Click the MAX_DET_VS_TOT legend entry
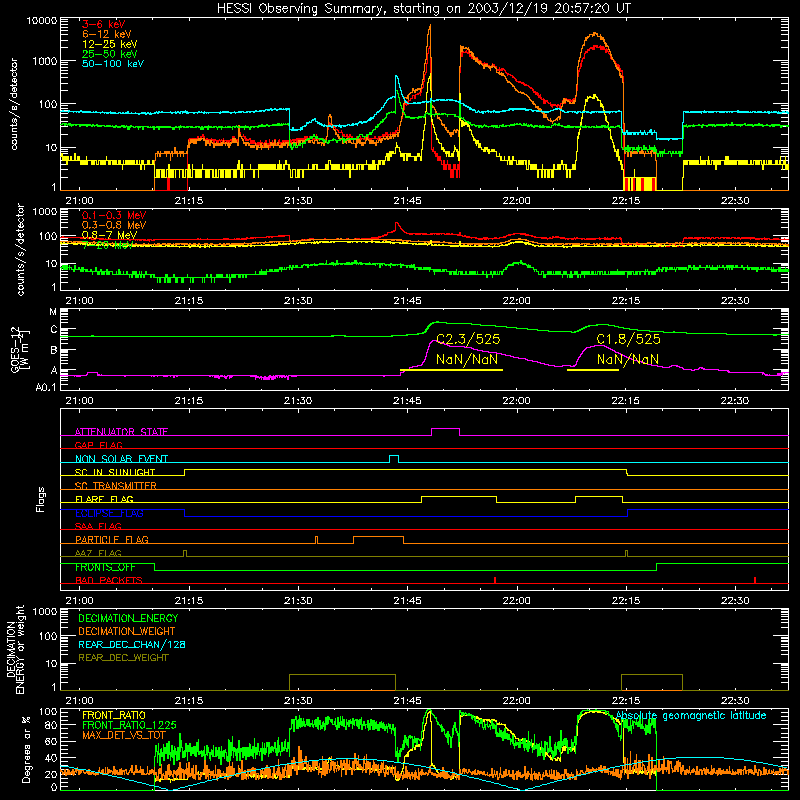This screenshot has width=800, height=800. (x=124, y=735)
